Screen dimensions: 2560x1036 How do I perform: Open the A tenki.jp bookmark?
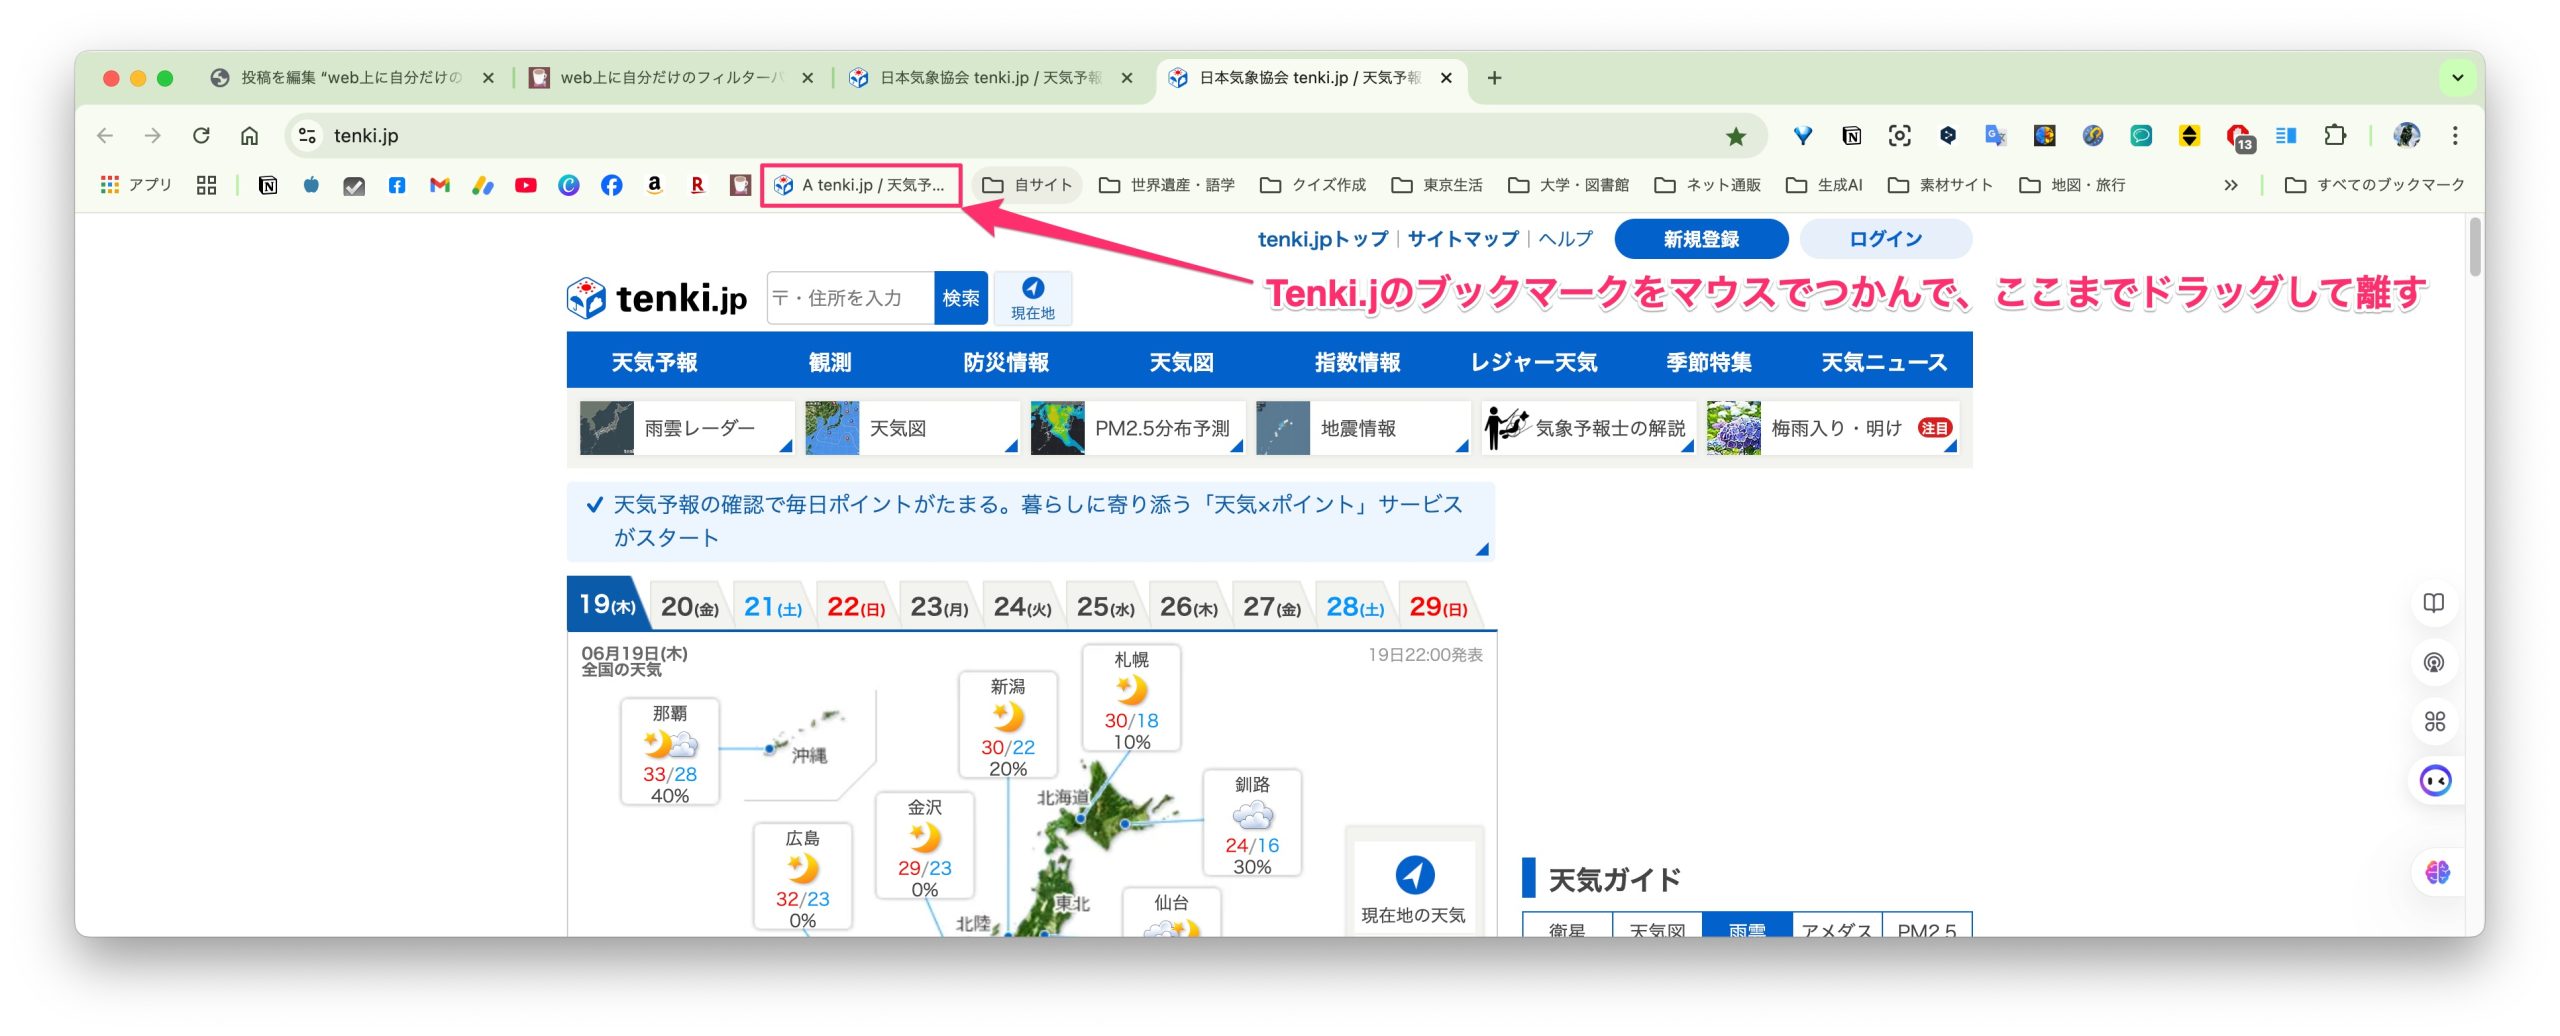860,185
